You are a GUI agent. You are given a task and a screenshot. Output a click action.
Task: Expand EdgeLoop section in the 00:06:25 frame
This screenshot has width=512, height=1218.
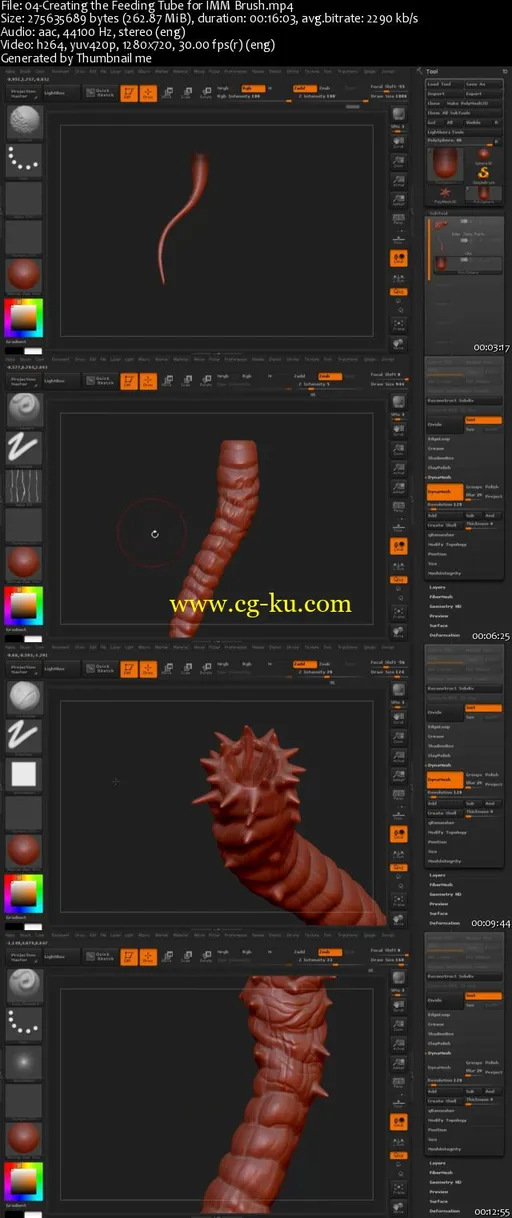tap(439, 438)
